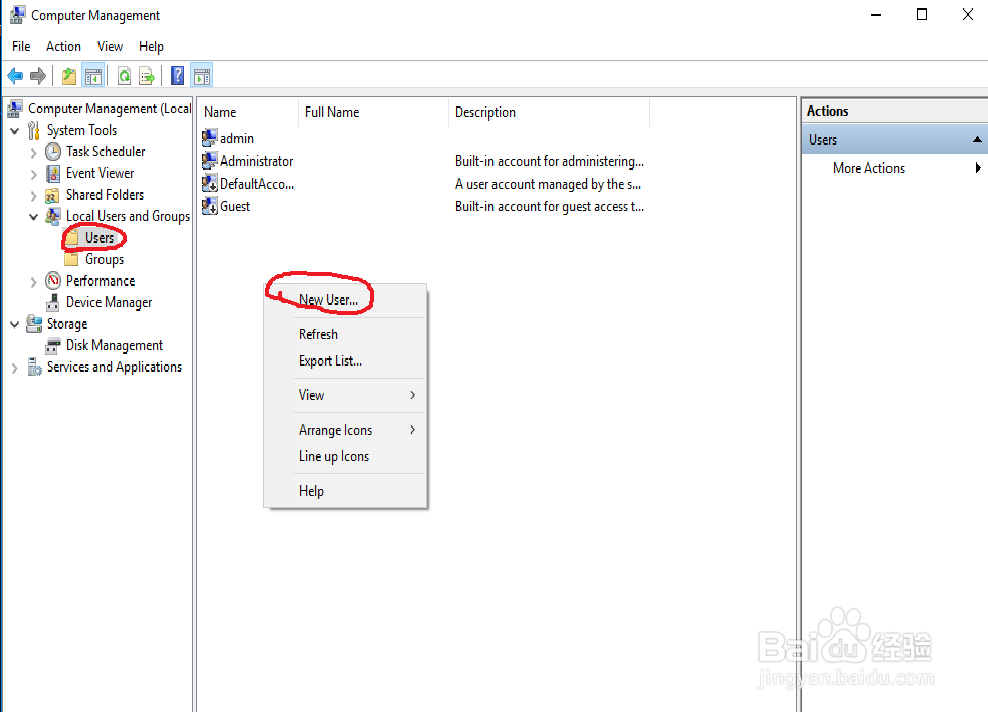Click the Guest account description text

(x=549, y=207)
